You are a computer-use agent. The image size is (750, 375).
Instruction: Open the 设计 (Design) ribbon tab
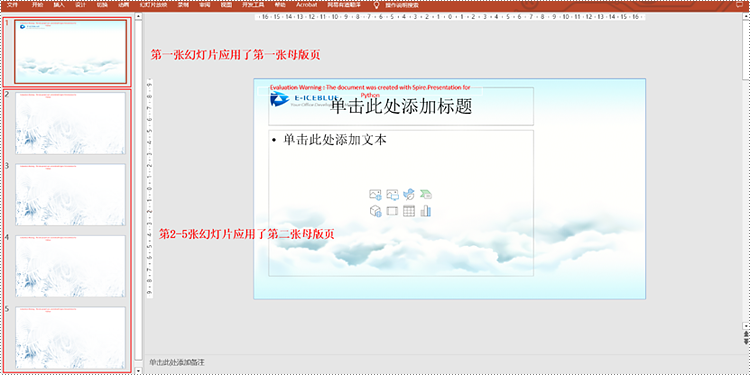tap(81, 5)
